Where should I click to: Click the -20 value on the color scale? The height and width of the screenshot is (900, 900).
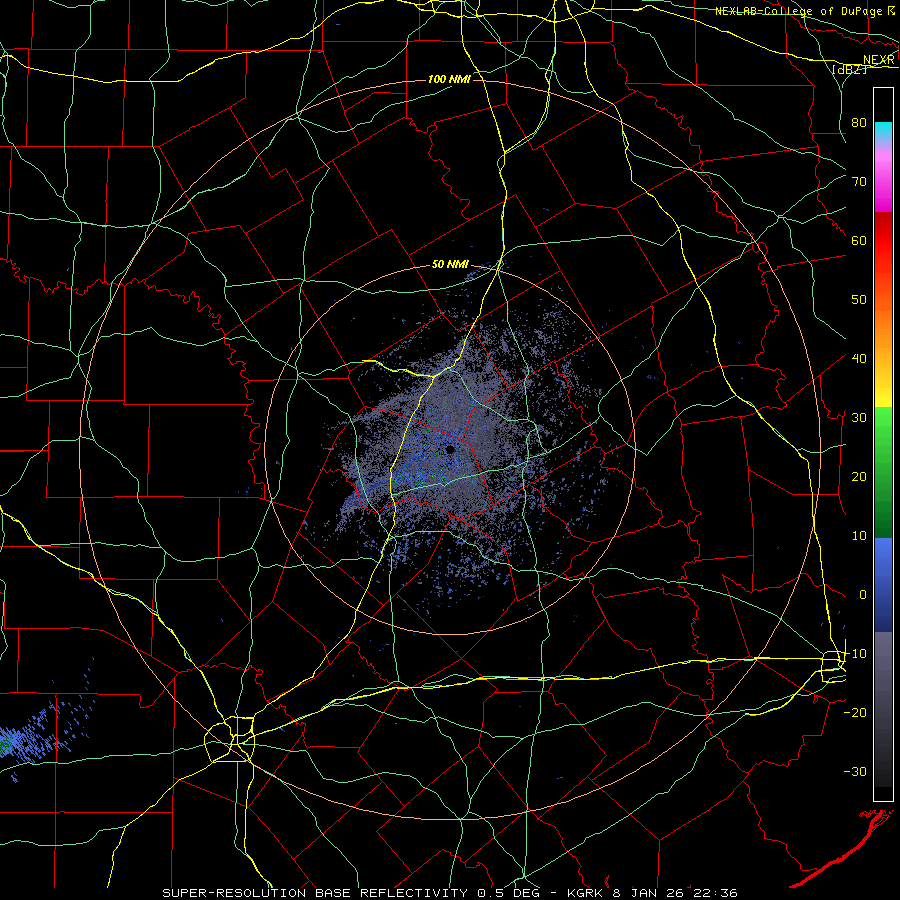855,713
